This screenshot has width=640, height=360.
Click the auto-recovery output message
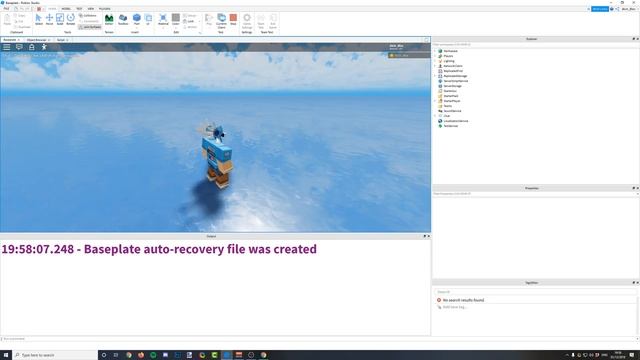click(159, 249)
